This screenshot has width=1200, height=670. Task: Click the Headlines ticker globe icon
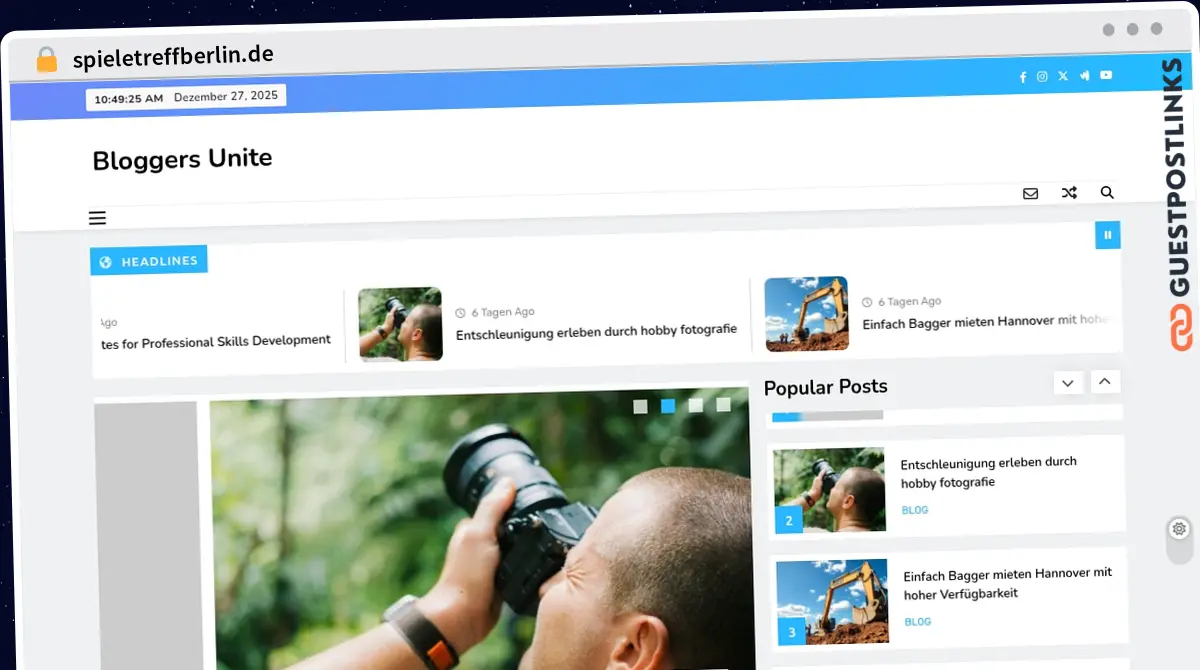[106, 260]
